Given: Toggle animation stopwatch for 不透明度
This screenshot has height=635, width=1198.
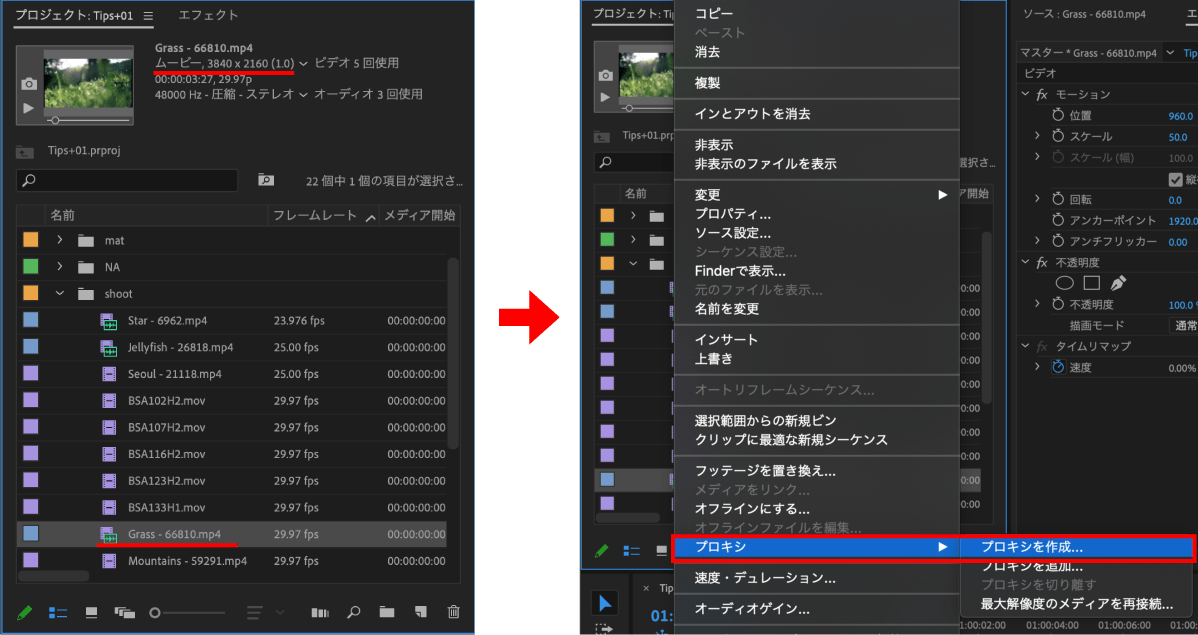Looking at the screenshot, I should (1058, 304).
